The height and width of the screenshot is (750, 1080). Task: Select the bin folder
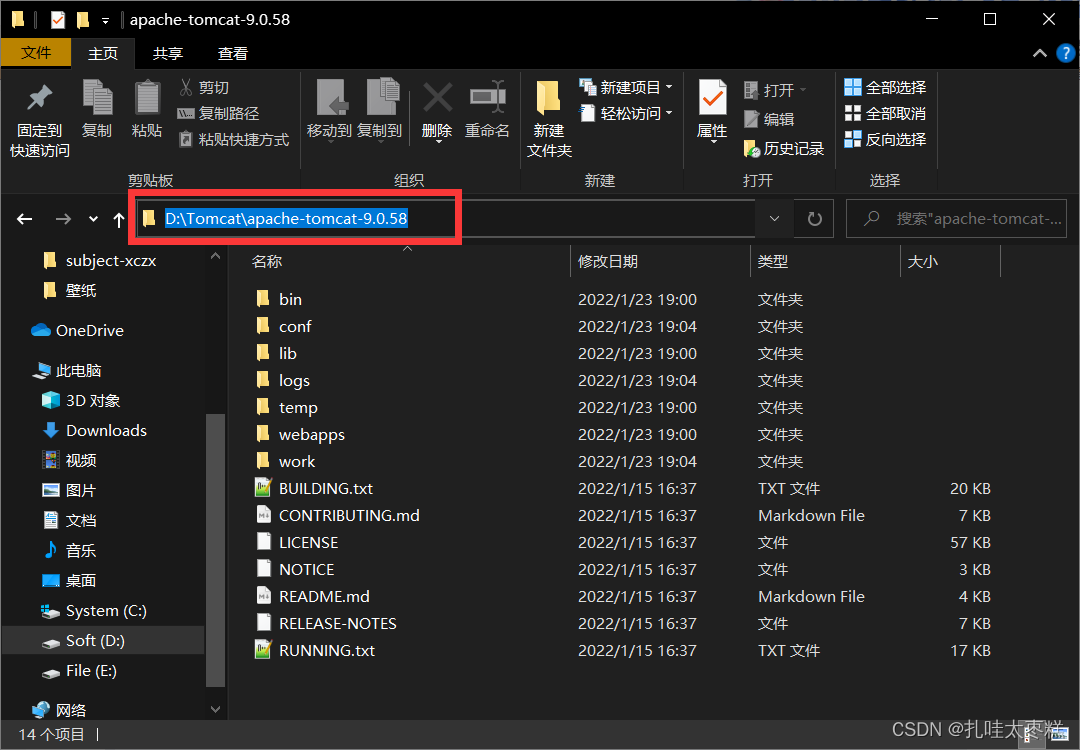[279, 300]
